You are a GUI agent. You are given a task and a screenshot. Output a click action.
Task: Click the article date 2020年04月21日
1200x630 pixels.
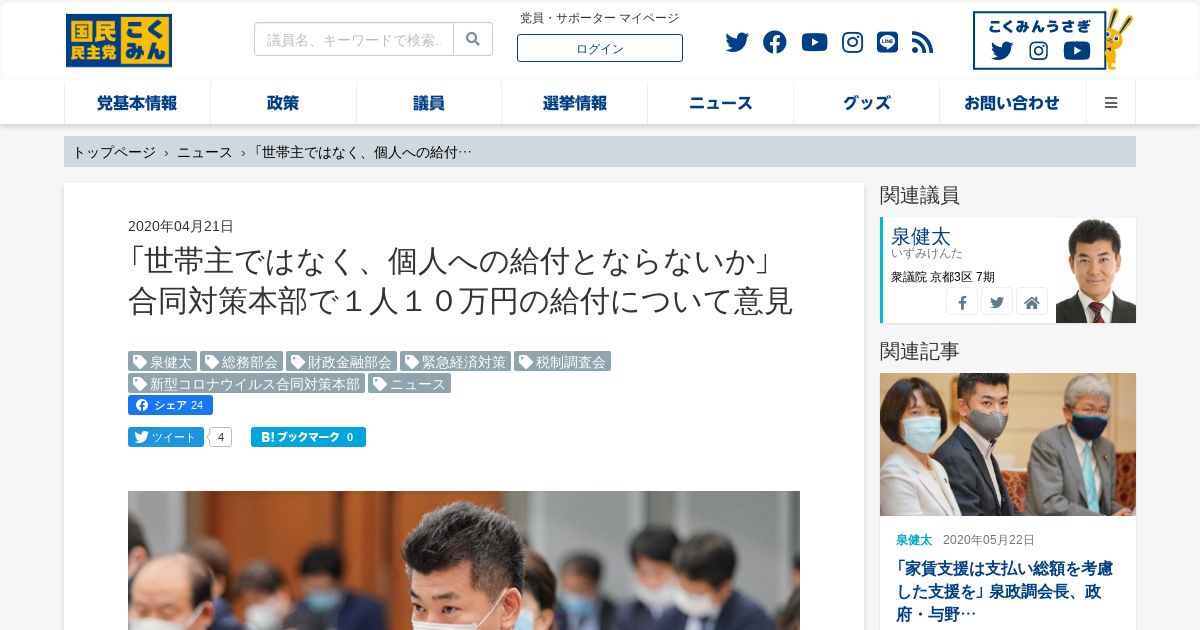(x=181, y=226)
